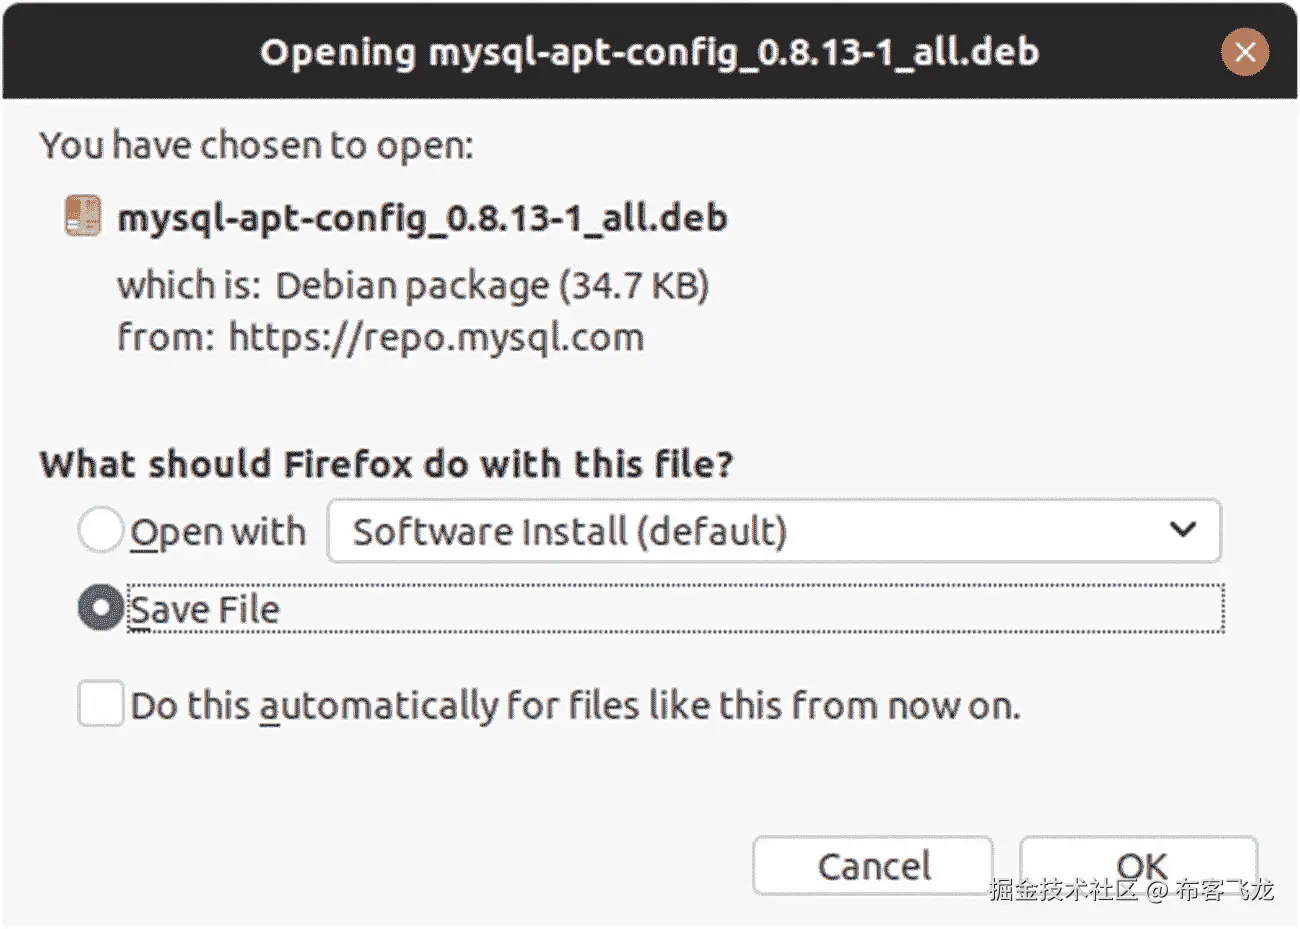Viewport: 1300px width, 929px height.
Task: Click the mysql-apt-config filename text
Action: (x=421, y=218)
